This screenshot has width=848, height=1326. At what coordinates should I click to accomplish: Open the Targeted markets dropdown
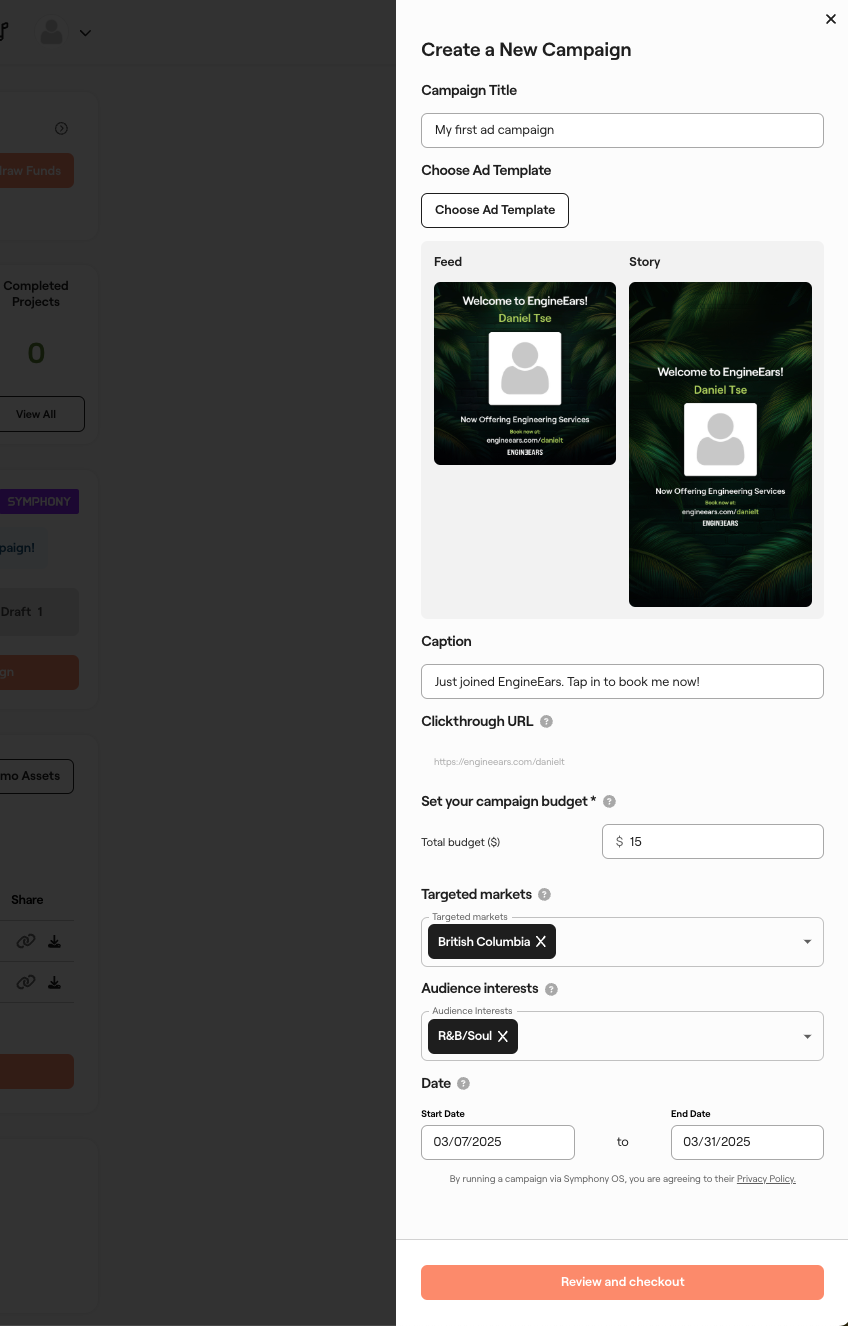click(807, 941)
